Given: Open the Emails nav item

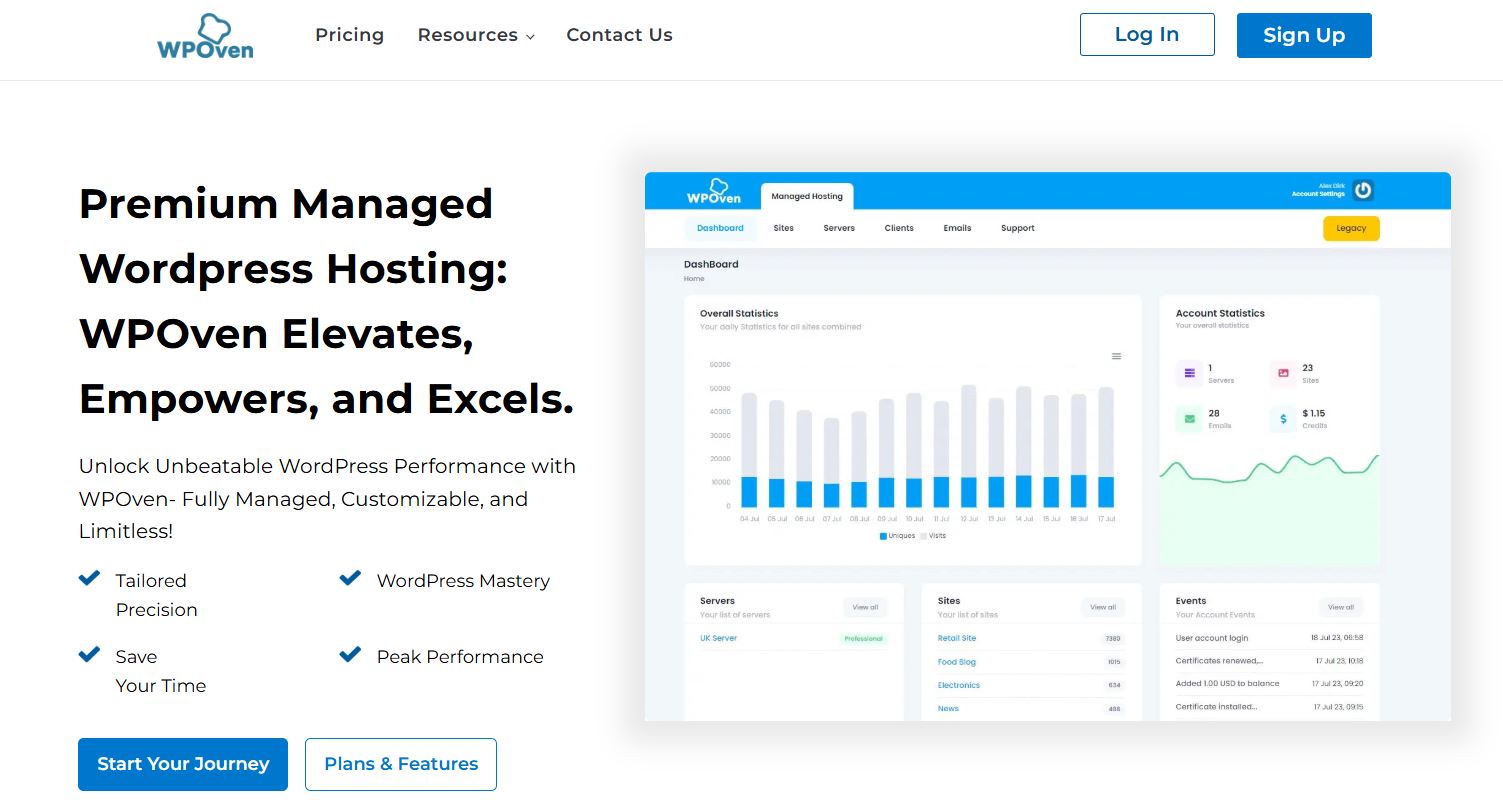Looking at the screenshot, I should click(957, 228).
